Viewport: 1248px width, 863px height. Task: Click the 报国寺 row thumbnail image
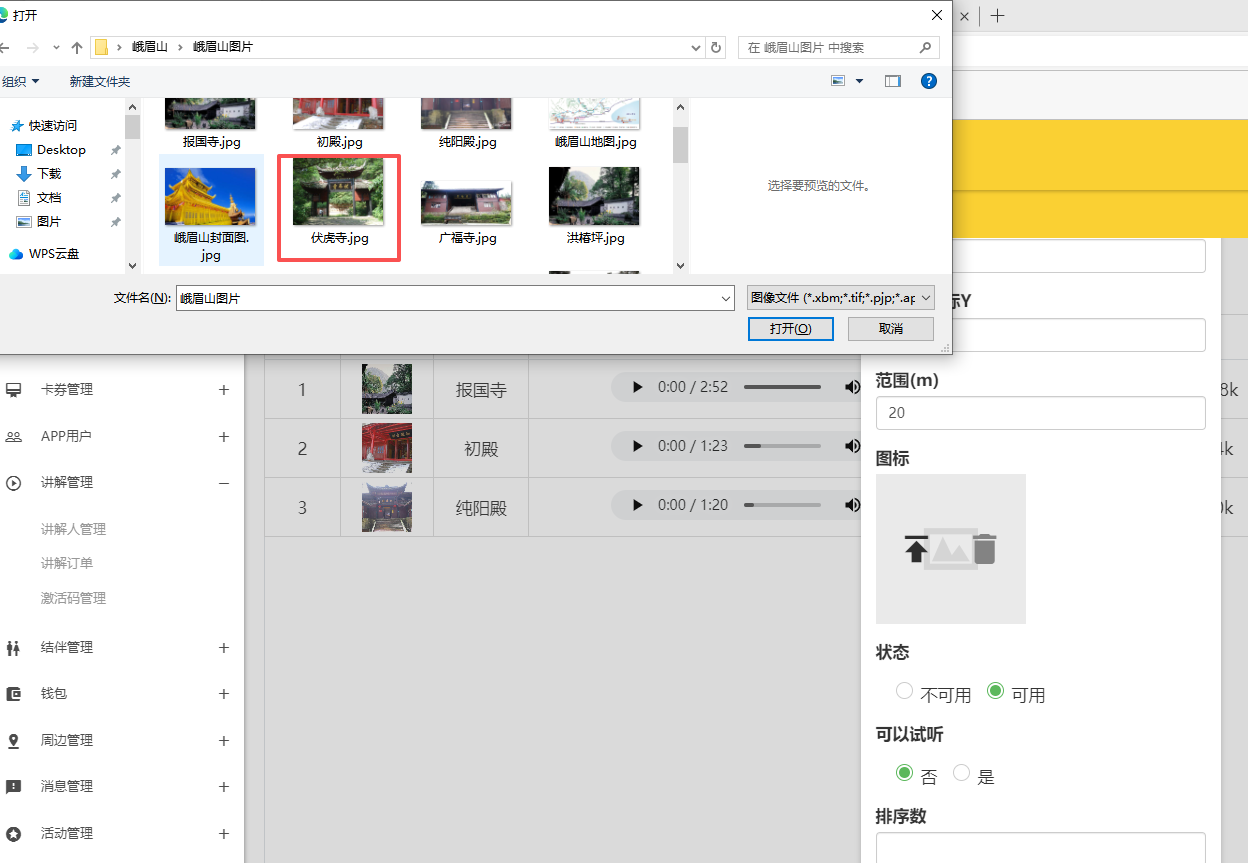(387, 389)
